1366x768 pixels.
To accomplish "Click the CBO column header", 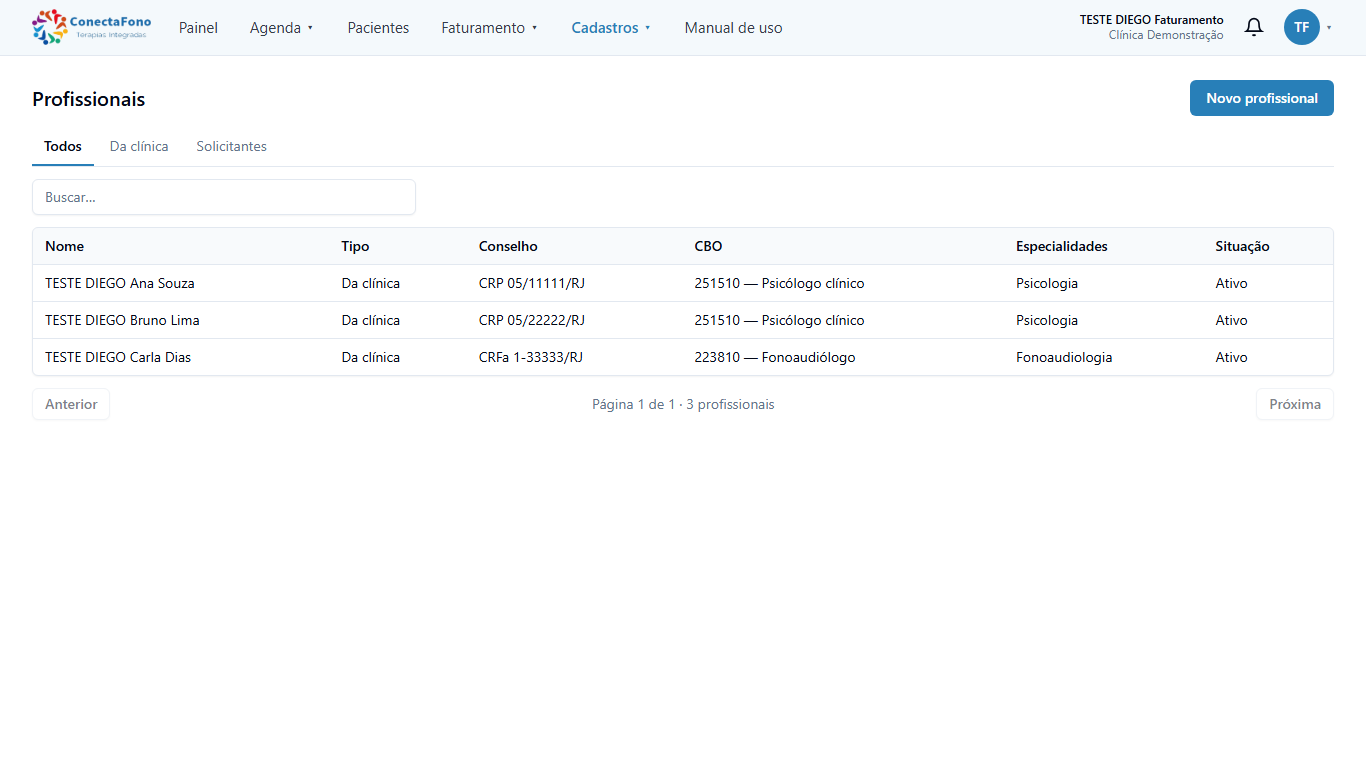I will pos(708,246).
